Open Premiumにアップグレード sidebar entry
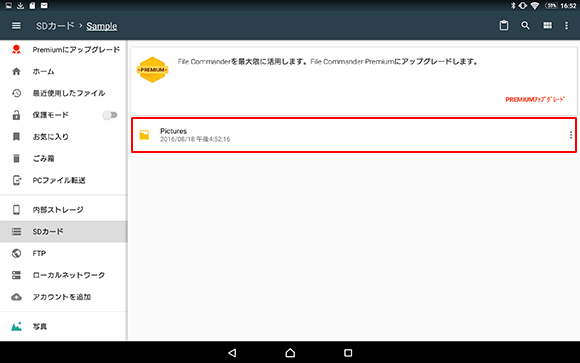The height and width of the screenshot is (363, 580). [x=64, y=50]
